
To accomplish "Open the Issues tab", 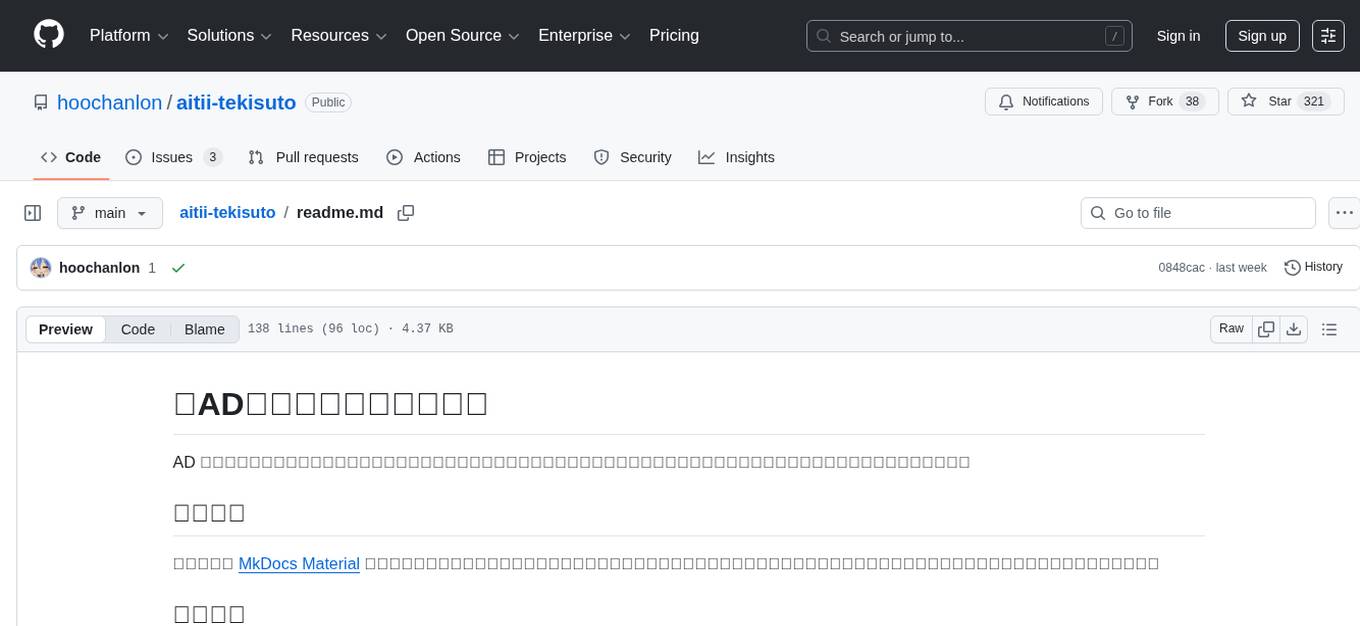I will (x=172, y=157).
